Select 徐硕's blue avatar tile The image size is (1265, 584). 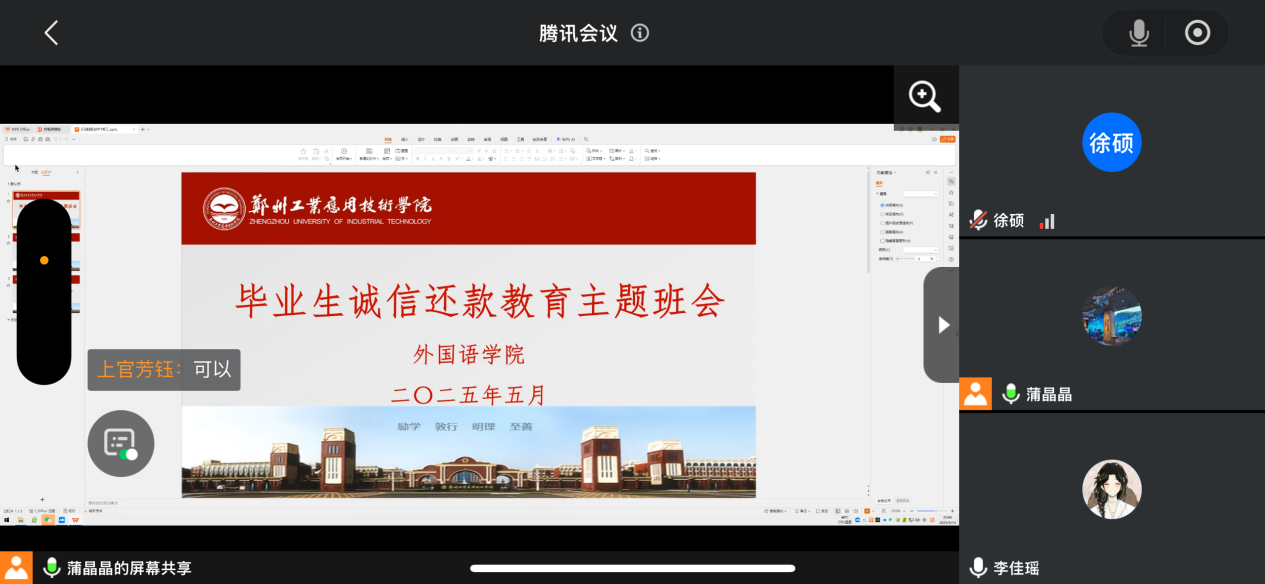[1111, 143]
